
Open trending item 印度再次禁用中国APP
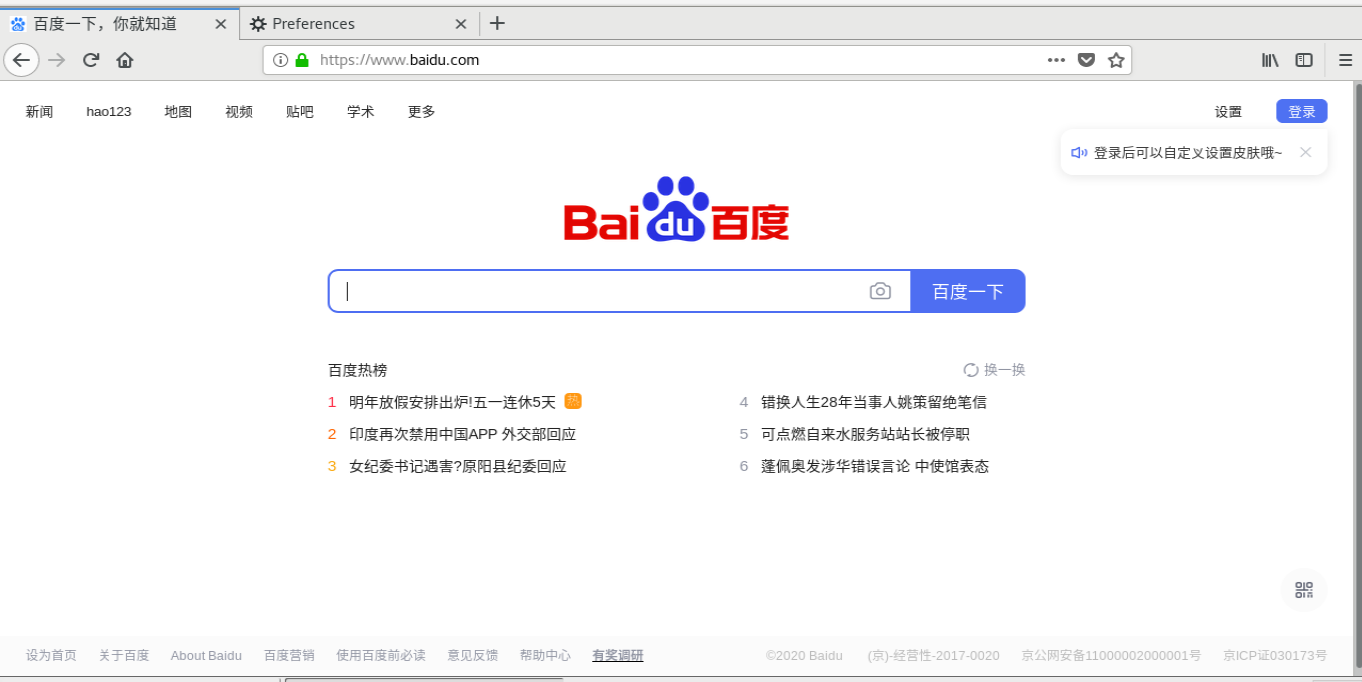463,434
